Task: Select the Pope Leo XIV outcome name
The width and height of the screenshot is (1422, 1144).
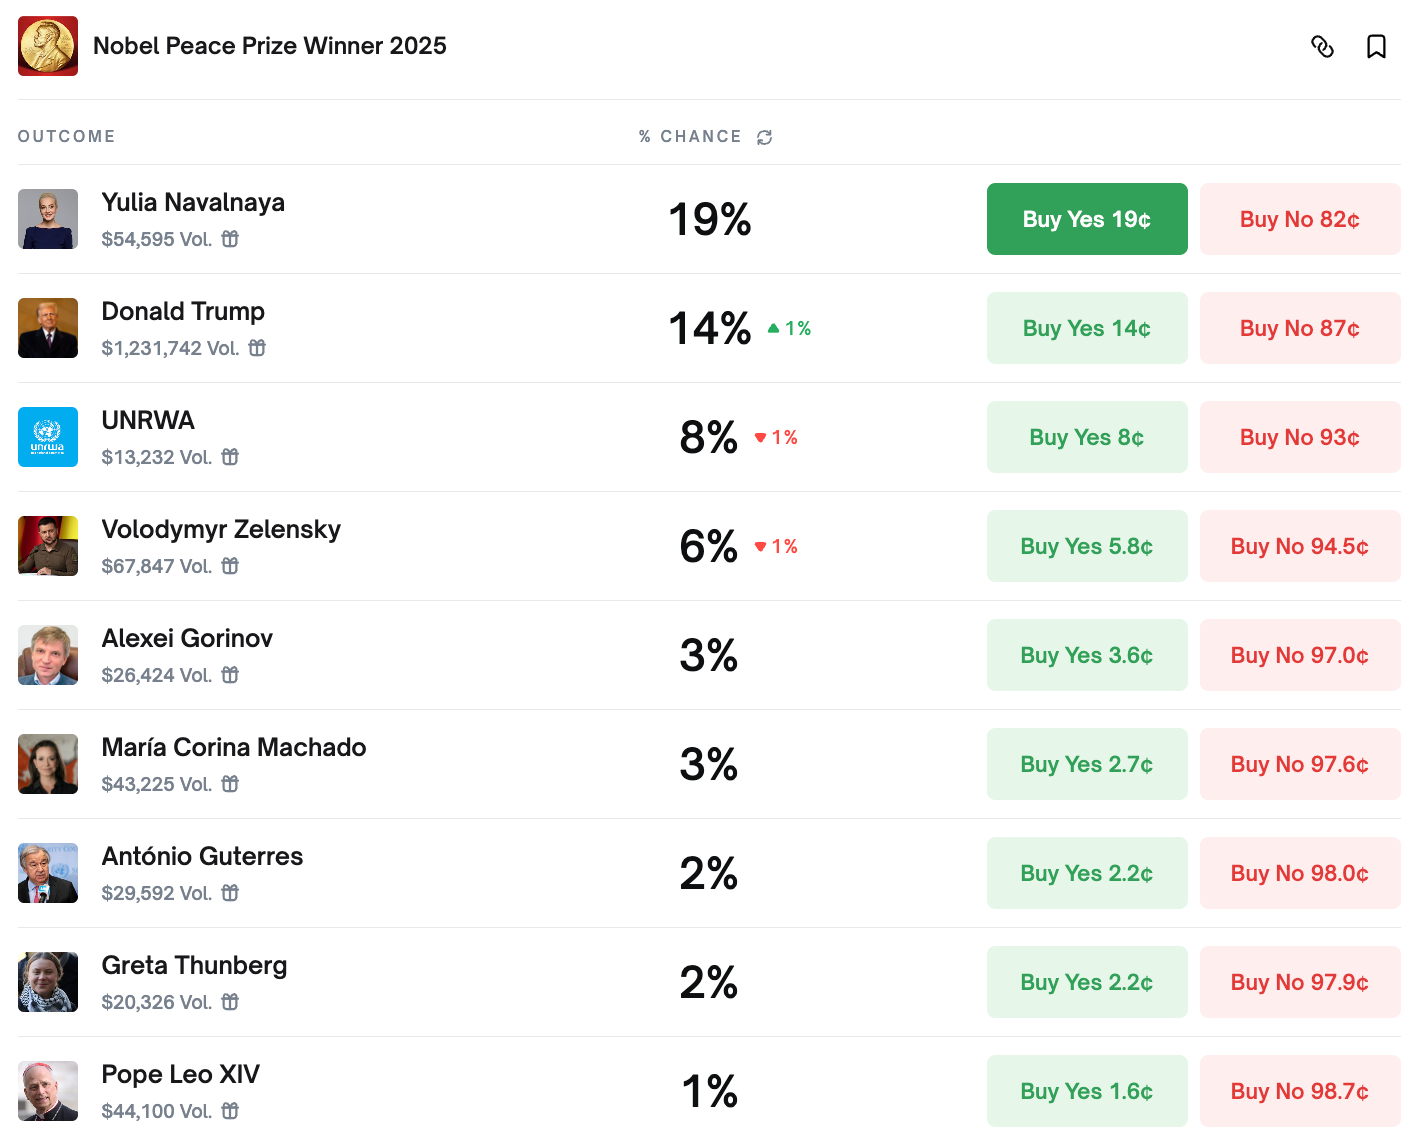Action: 181,1075
